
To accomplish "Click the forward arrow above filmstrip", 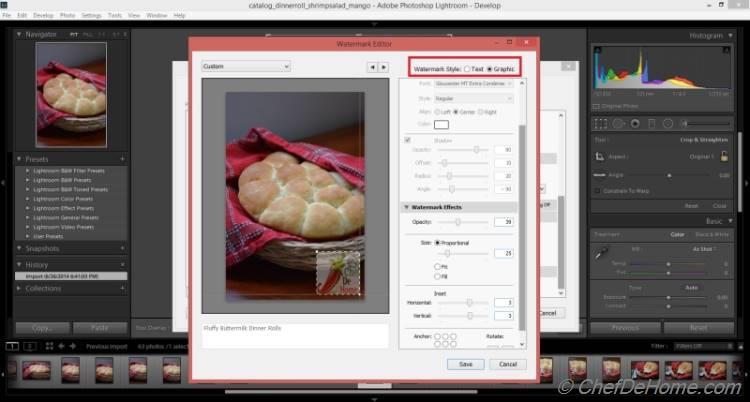I will (73, 346).
